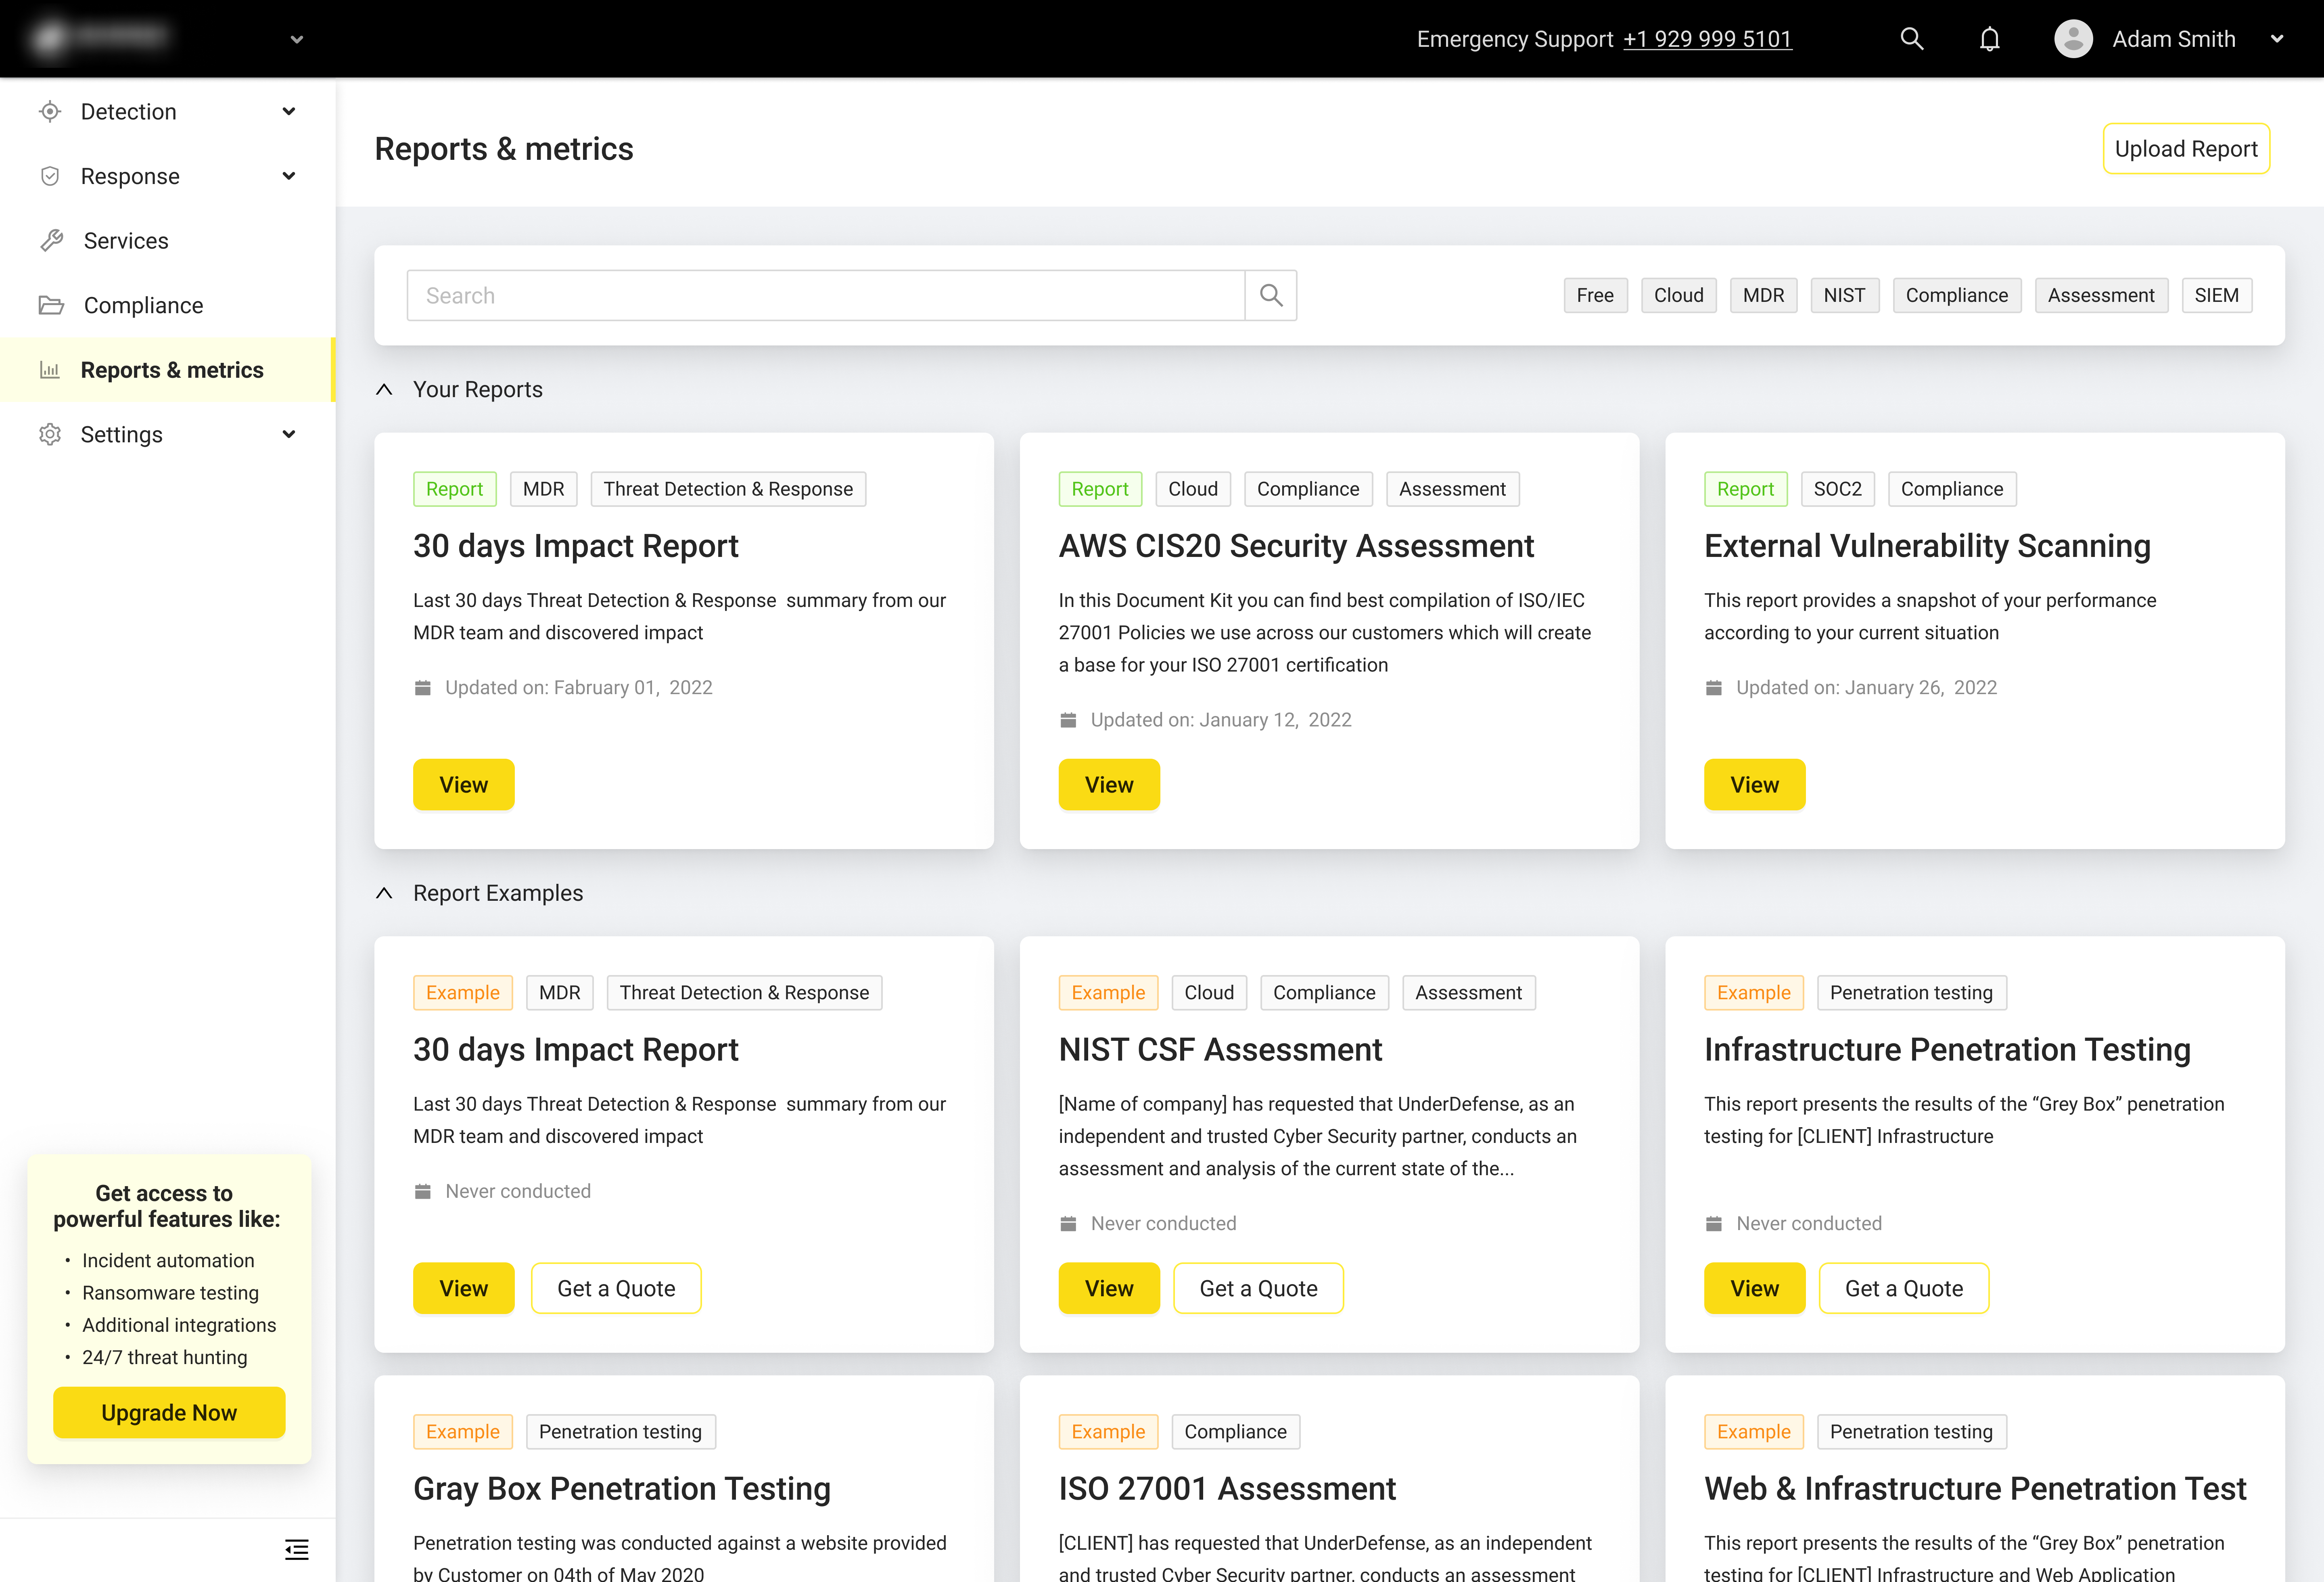Click calendar icon beside February 01, 2022
The image size is (2324, 1582).
pos(422,688)
